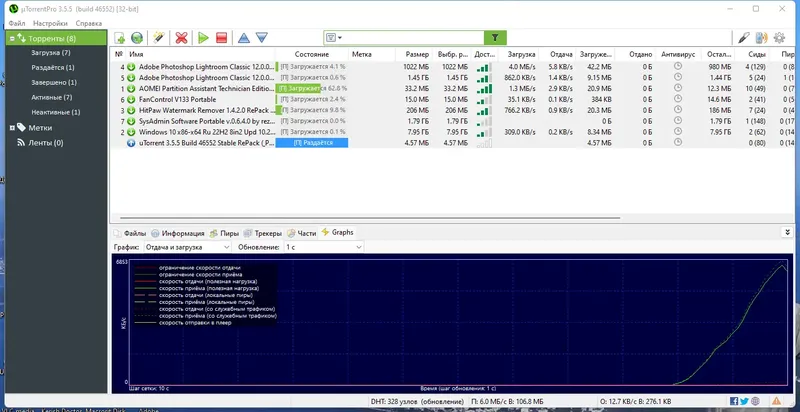
Task: Collapse the Торренты (8) tree node
Action: pyautogui.click(x=12, y=38)
